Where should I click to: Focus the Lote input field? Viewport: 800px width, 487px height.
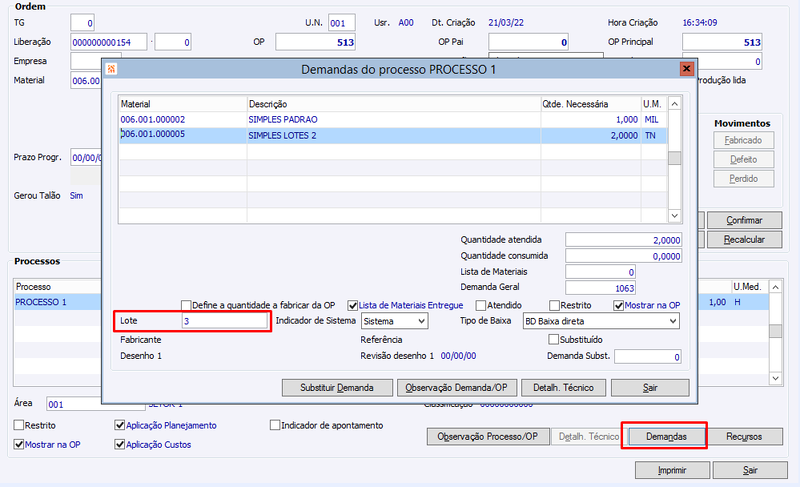pos(224,321)
